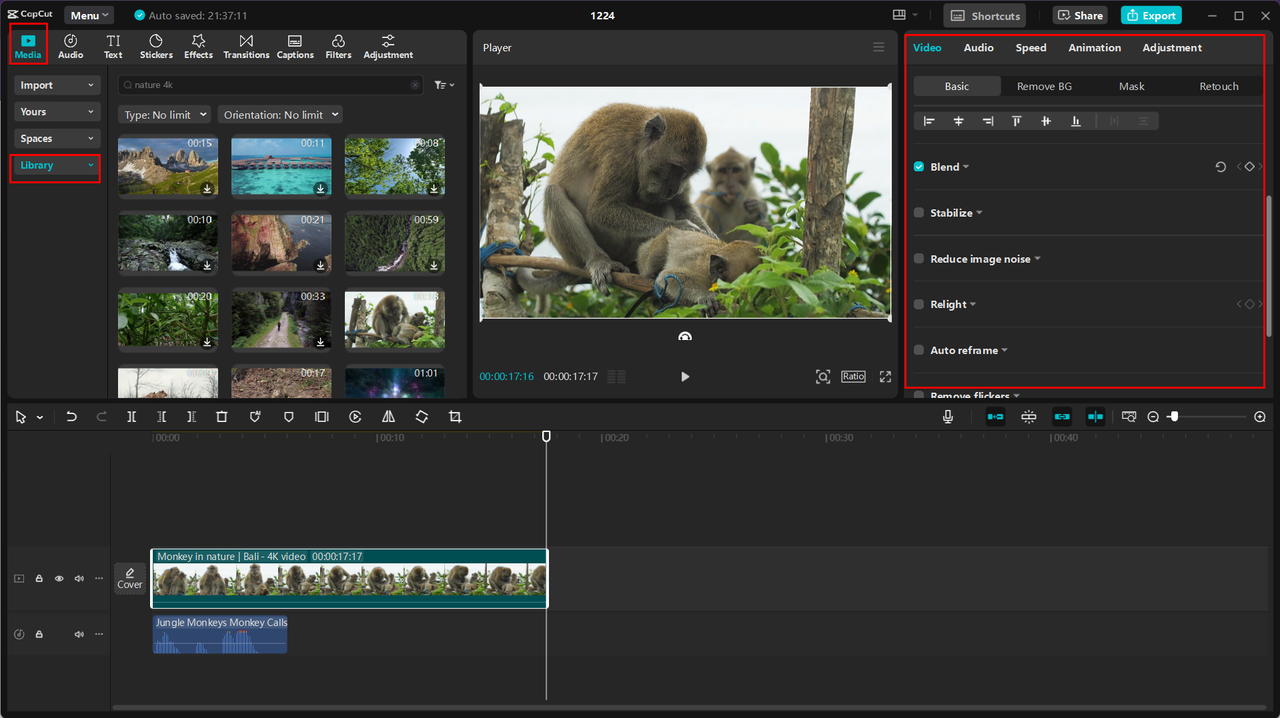
Task: Open selection tool mode dropdown arrow
Action: 40,418
